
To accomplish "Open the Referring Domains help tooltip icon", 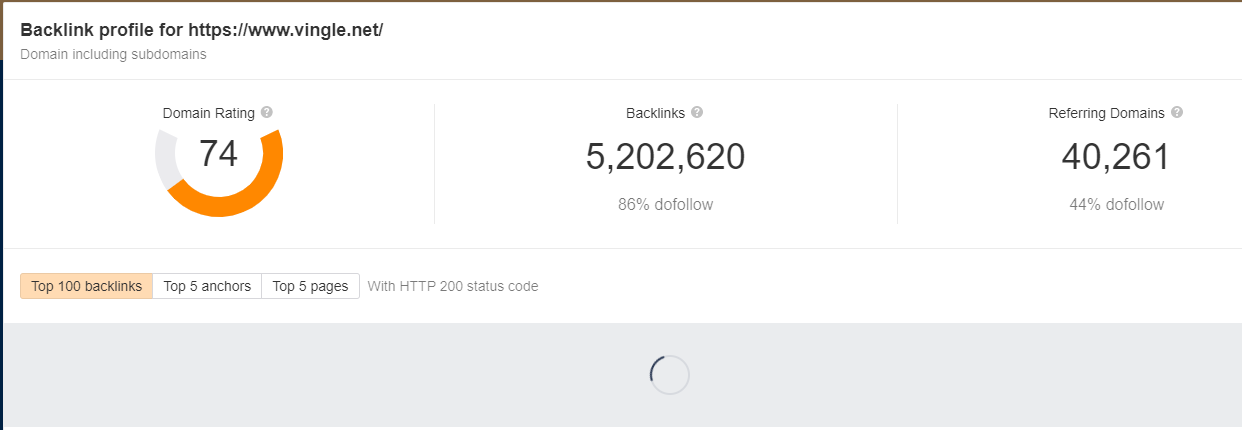I will point(1177,113).
